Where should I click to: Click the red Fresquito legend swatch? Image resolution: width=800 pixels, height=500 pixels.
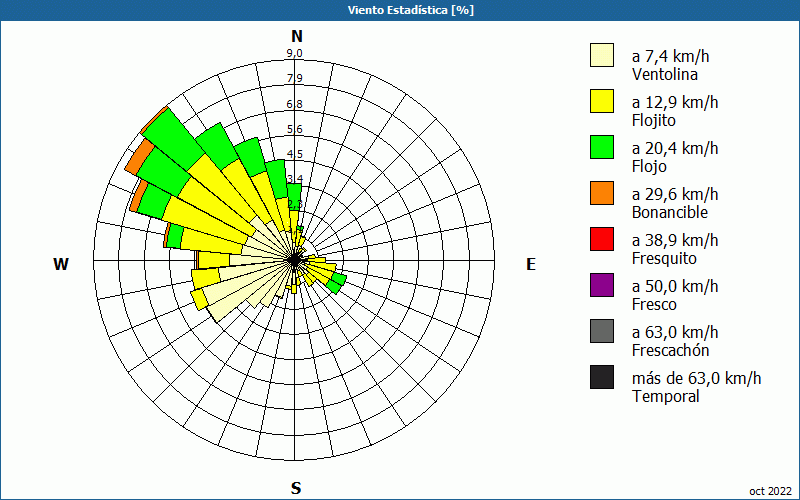pos(602,239)
